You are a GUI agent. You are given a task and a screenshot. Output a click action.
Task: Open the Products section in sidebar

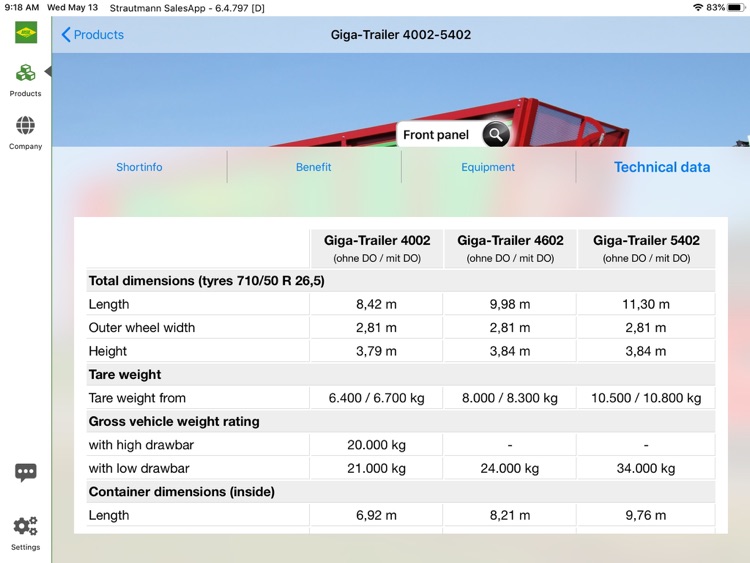point(25,80)
